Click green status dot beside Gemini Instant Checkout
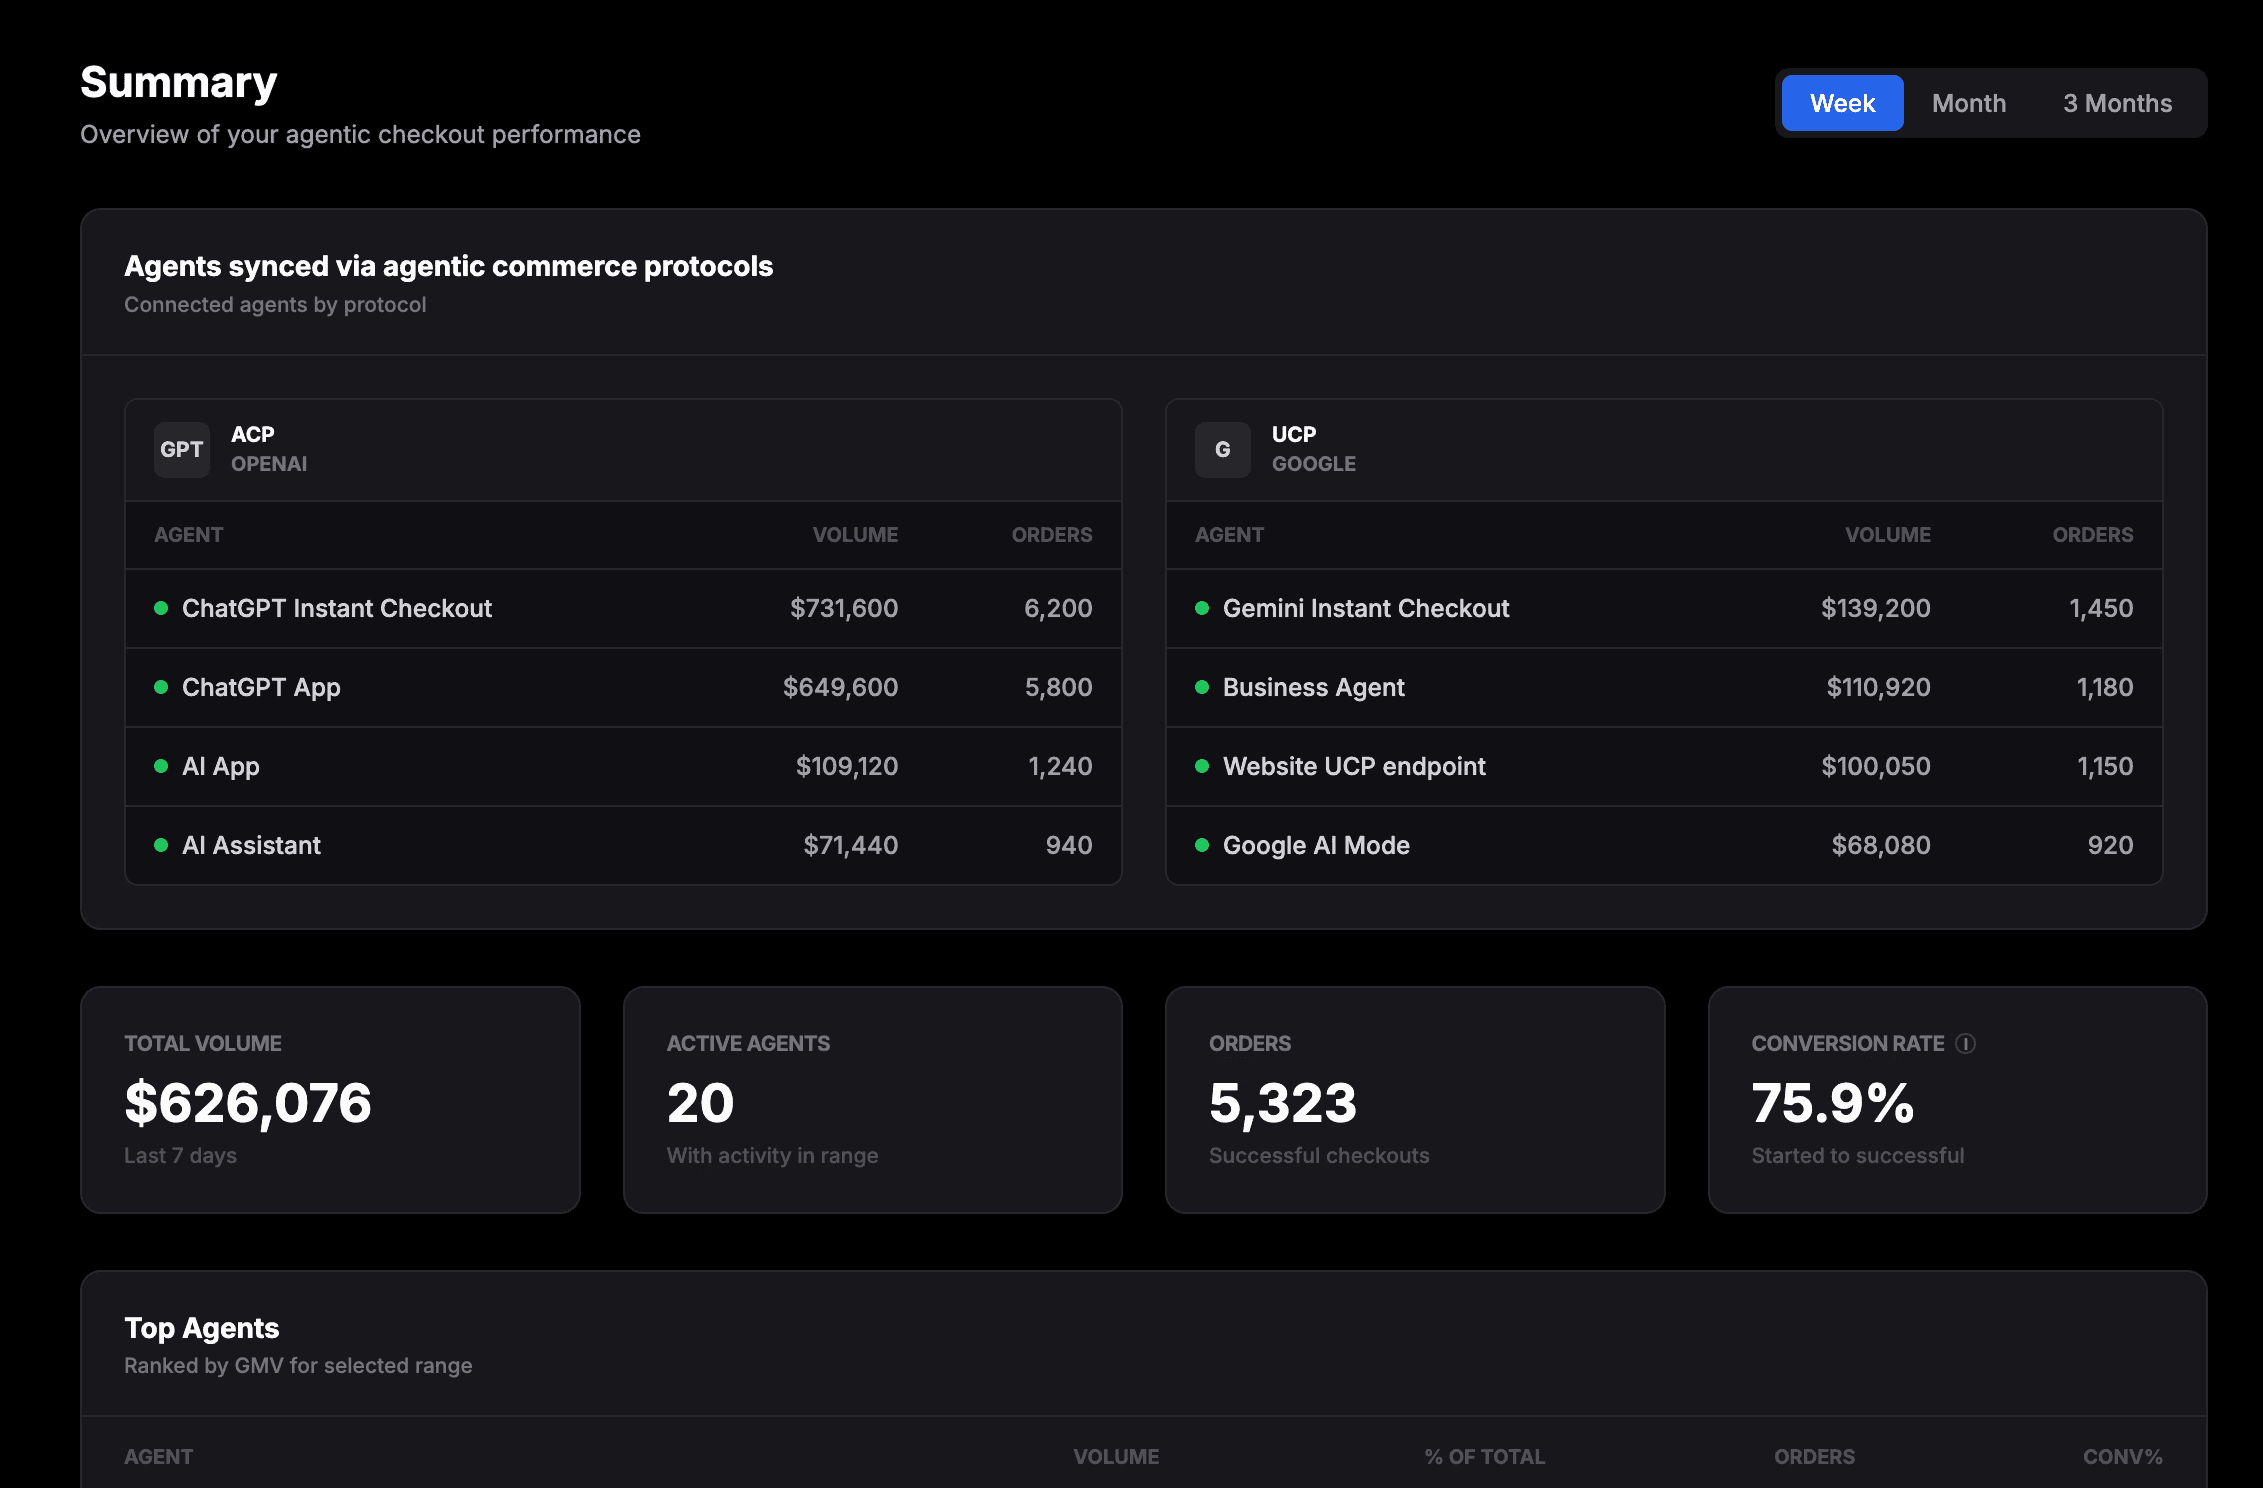The width and height of the screenshot is (2263, 1488). [1202, 608]
